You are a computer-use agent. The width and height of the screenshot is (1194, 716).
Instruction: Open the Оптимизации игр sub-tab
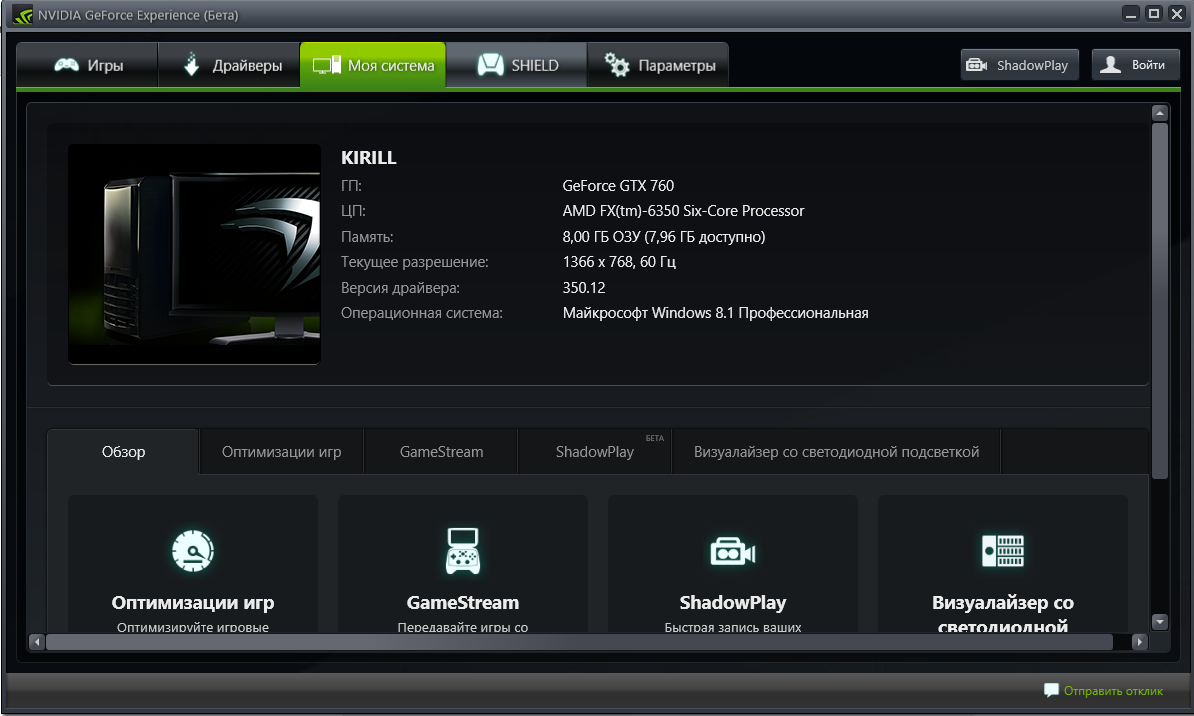click(282, 452)
